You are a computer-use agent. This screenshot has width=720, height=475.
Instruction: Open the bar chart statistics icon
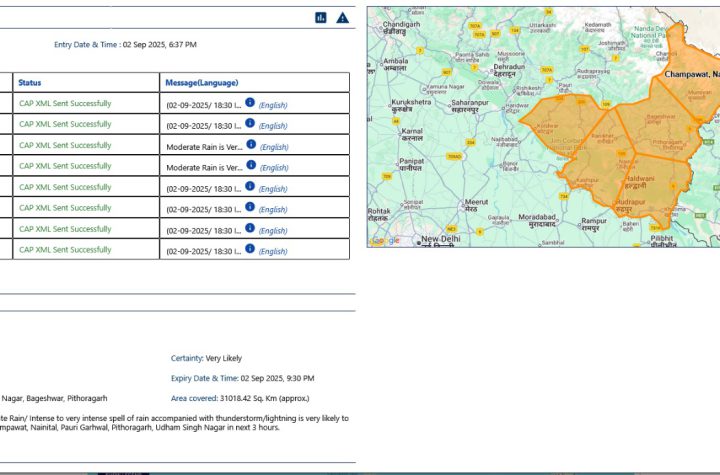pyautogui.click(x=321, y=17)
